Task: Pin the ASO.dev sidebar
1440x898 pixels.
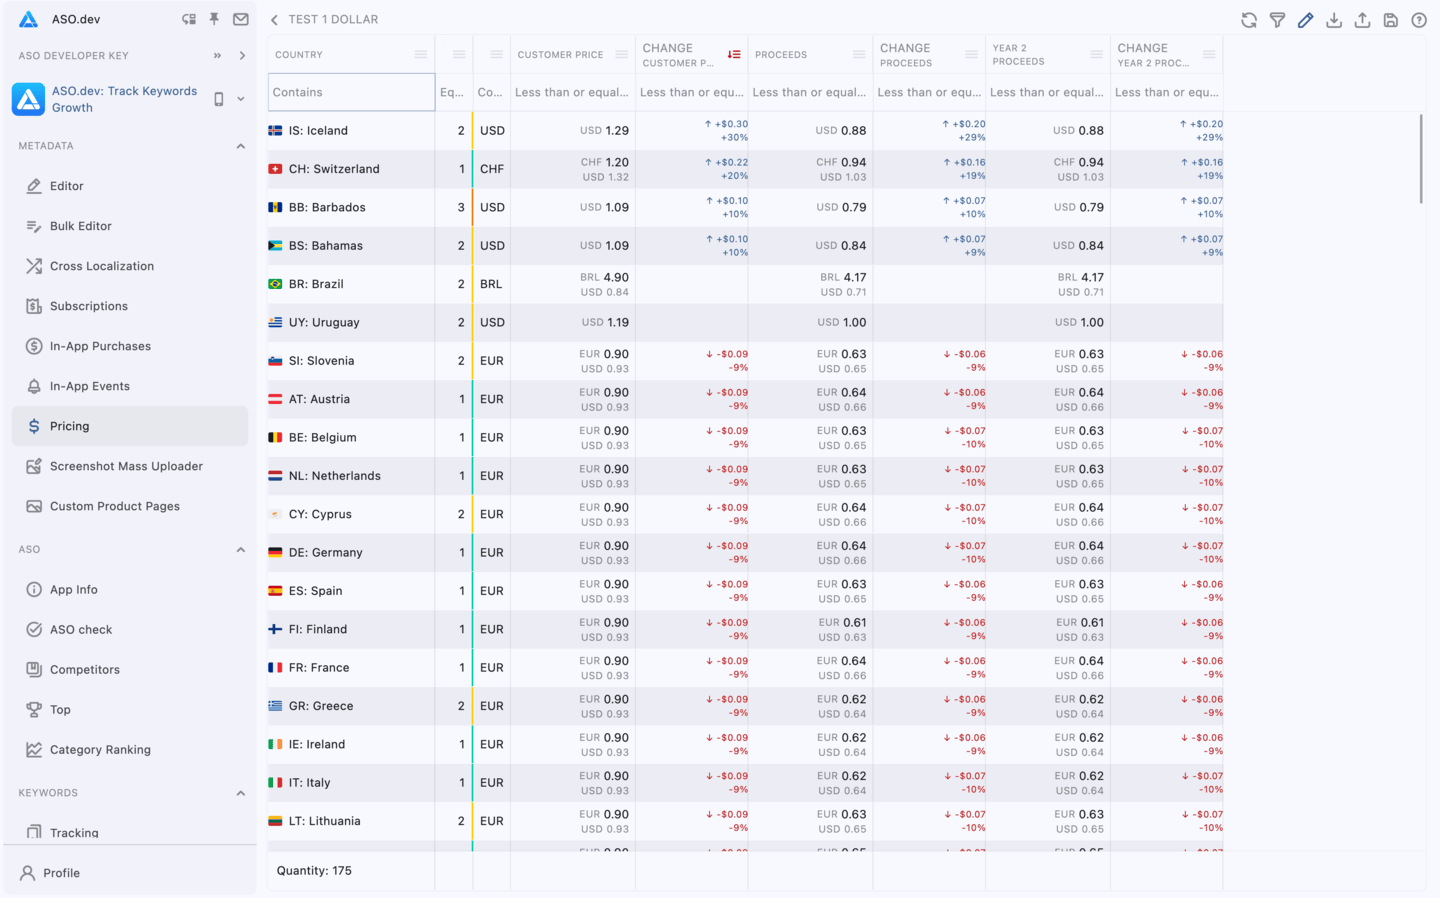Action: [213, 18]
